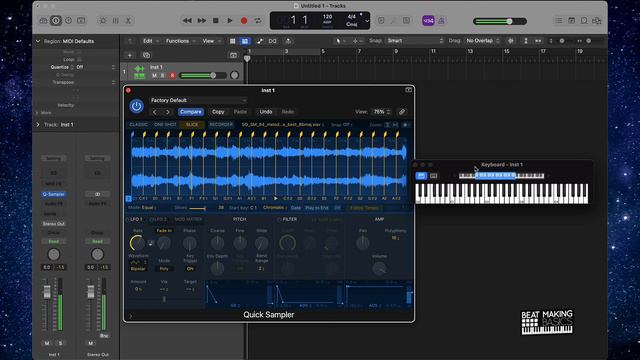Add a new track with plus button

tap(130, 55)
